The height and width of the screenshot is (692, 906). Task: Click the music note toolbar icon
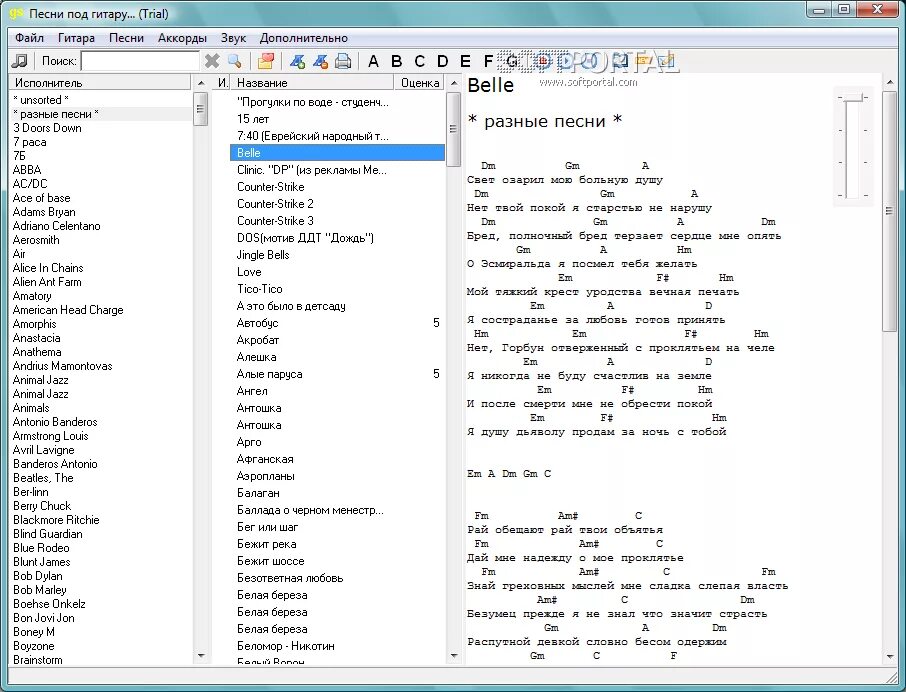[19, 61]
